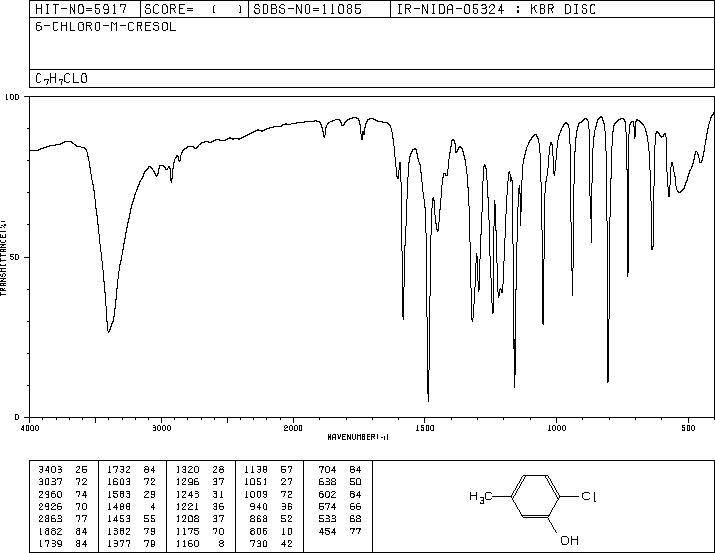Select the compound name 6-CHLORO-M-CRESOL
The width and height of the screenshot is (715, 553).
[x=105, y=27]
